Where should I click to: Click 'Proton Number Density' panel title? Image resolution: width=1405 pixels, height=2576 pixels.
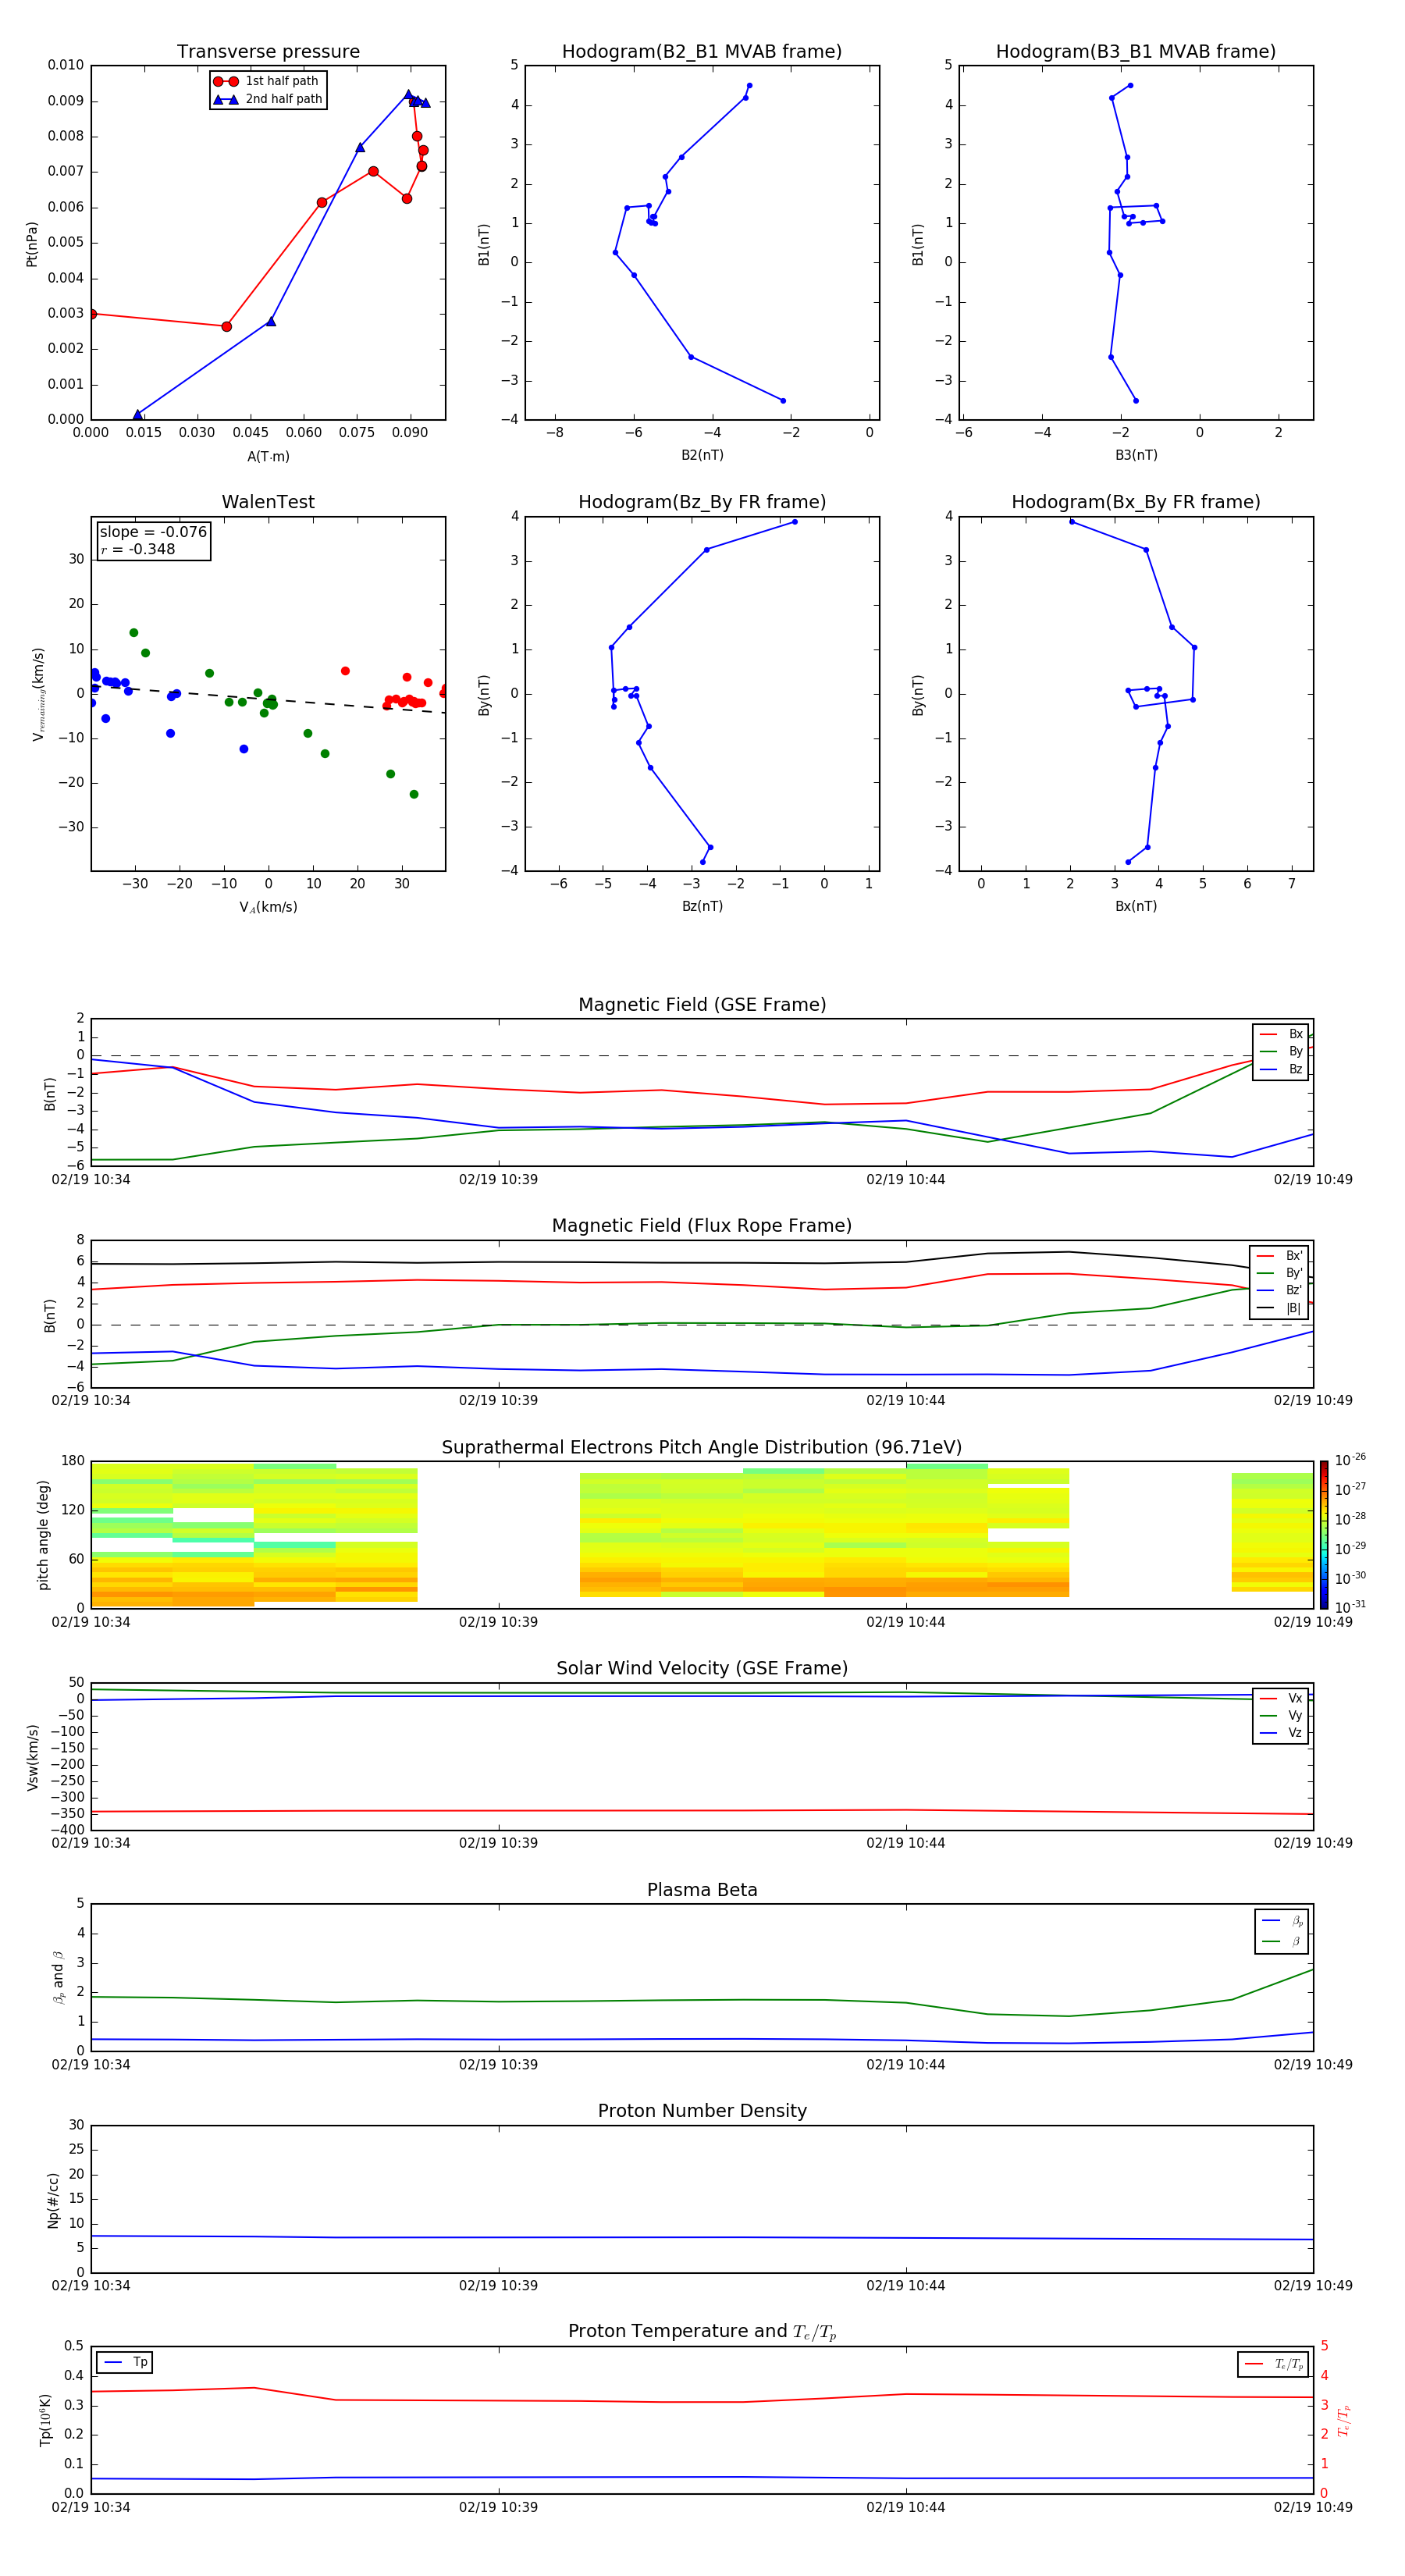tap(702, 2111)
